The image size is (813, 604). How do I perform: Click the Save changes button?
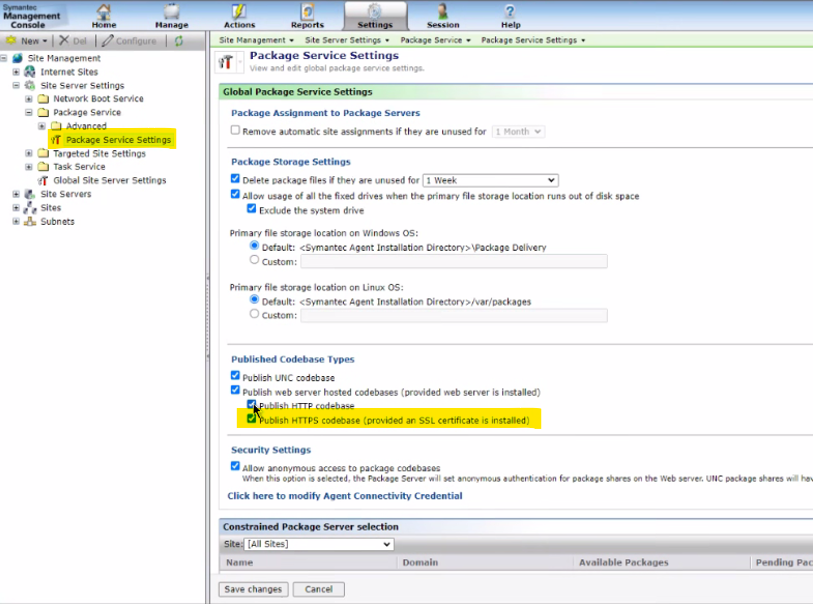coord(253,589)
